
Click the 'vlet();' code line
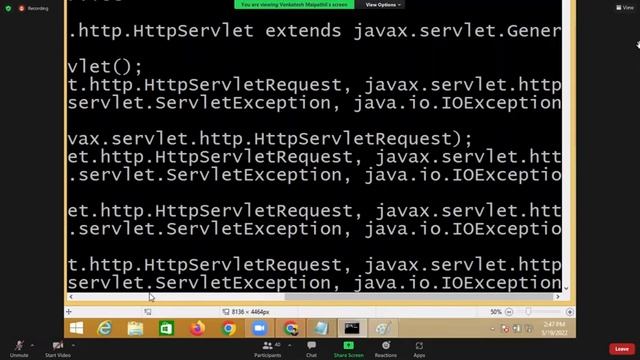pyautogui.click(x=105, y=67)
